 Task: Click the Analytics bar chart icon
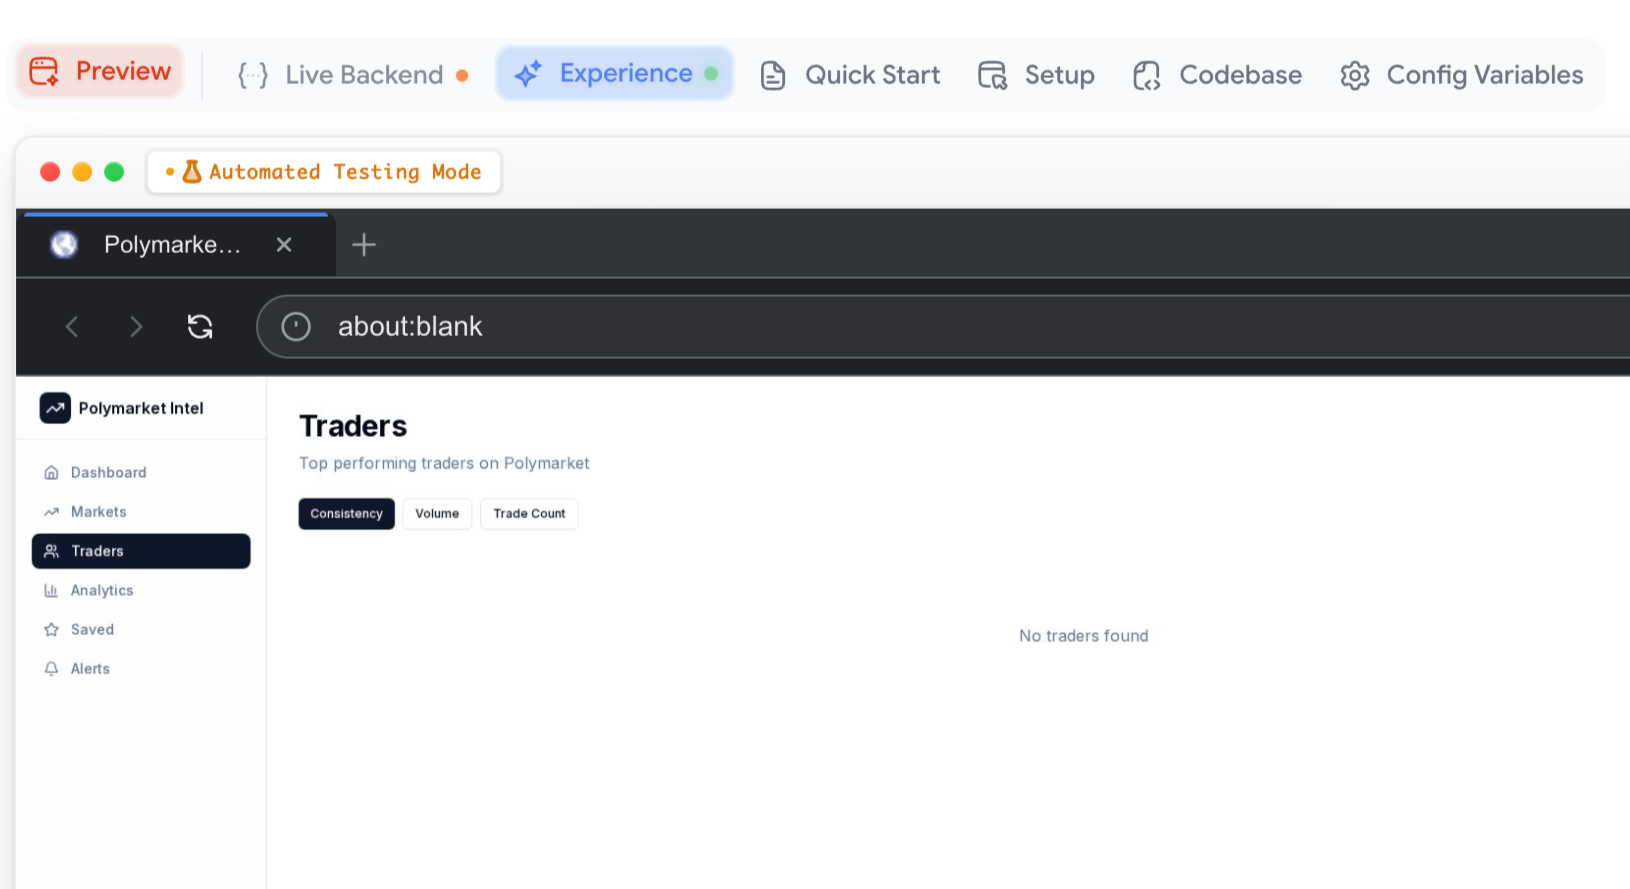(51, 591)
